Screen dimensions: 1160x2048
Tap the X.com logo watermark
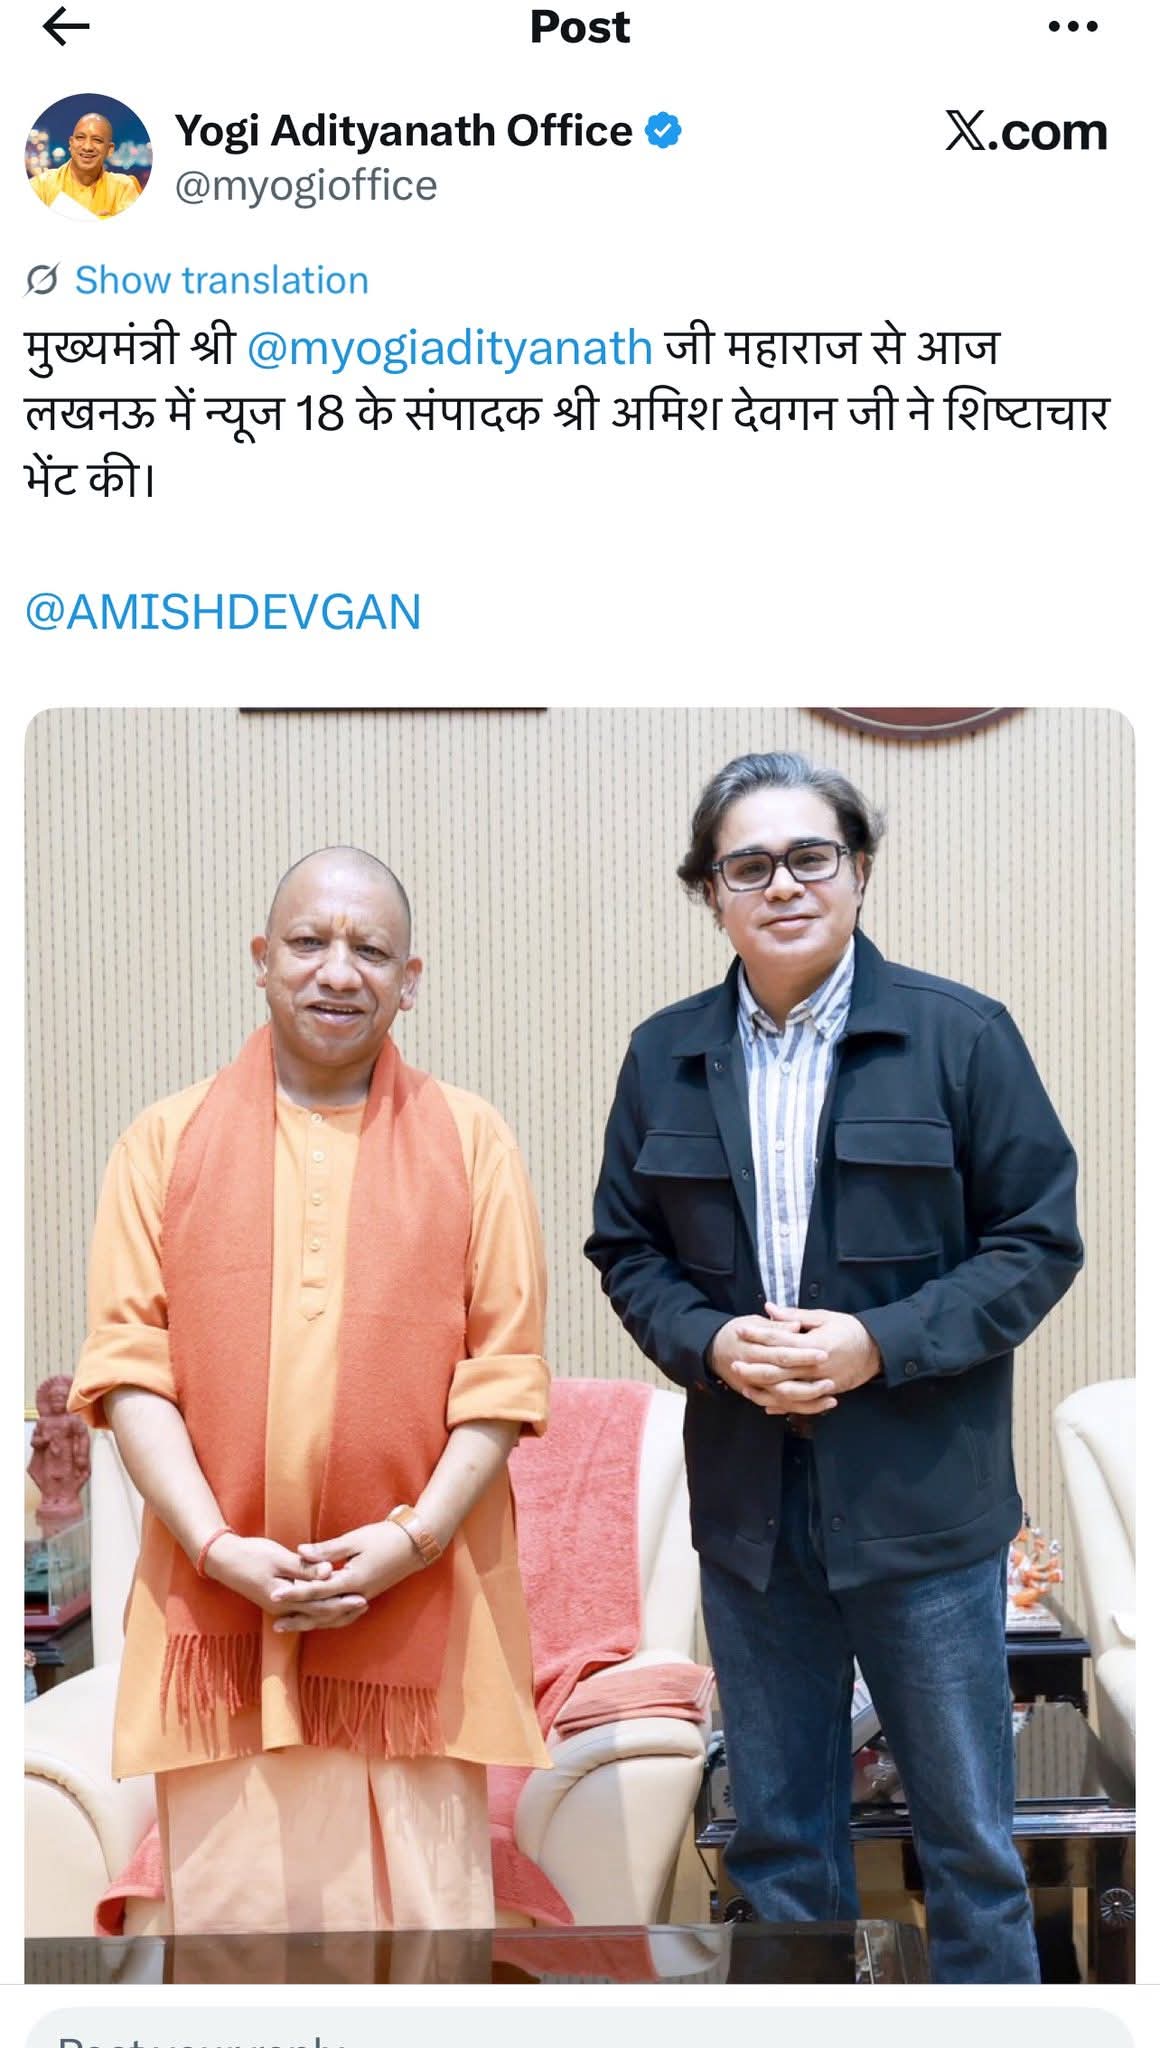tap(1026, 131)
